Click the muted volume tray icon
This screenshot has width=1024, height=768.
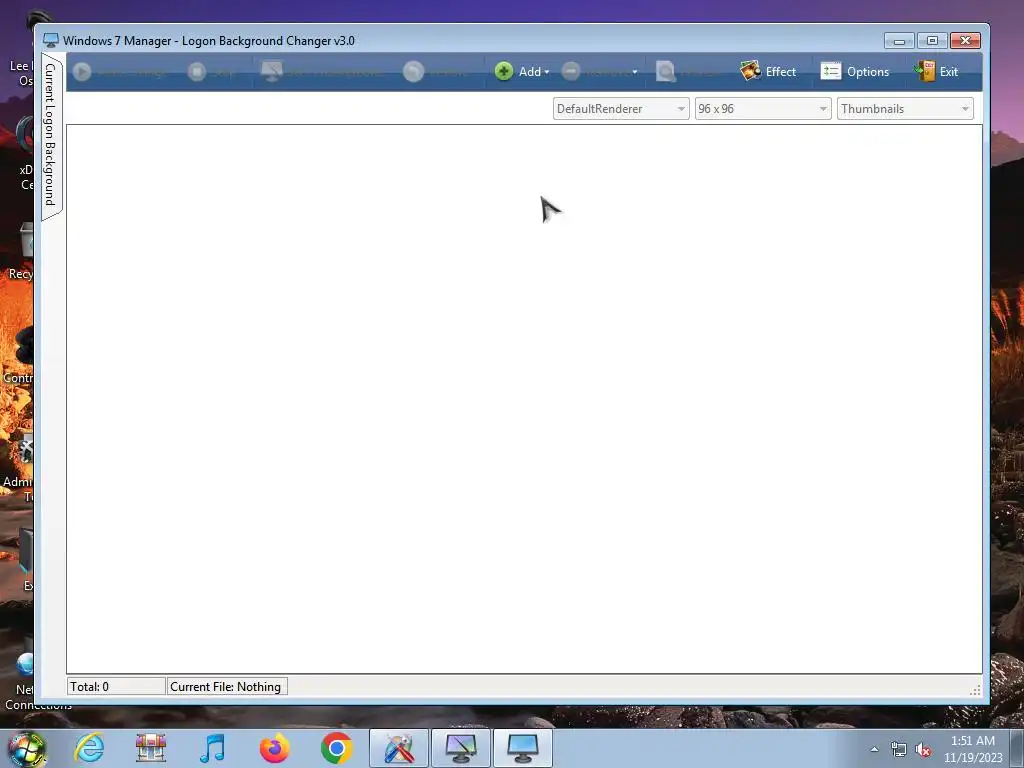pyautogui.click(x=923, y=750)
